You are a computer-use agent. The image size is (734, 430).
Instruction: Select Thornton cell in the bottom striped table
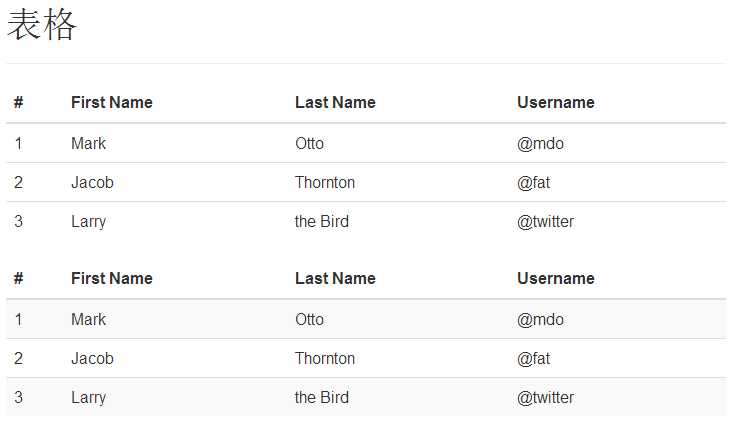point(325,358)
